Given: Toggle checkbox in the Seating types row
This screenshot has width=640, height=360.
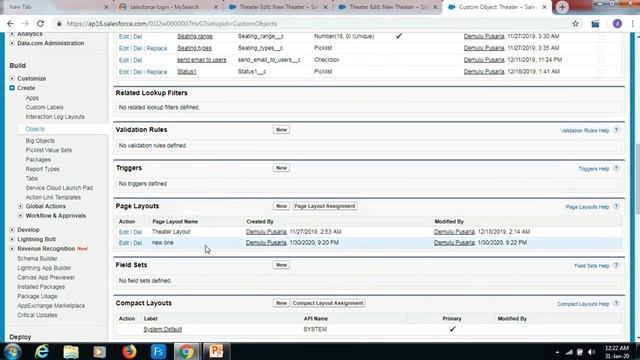Looking at the screenshot, I should point(601,48).
